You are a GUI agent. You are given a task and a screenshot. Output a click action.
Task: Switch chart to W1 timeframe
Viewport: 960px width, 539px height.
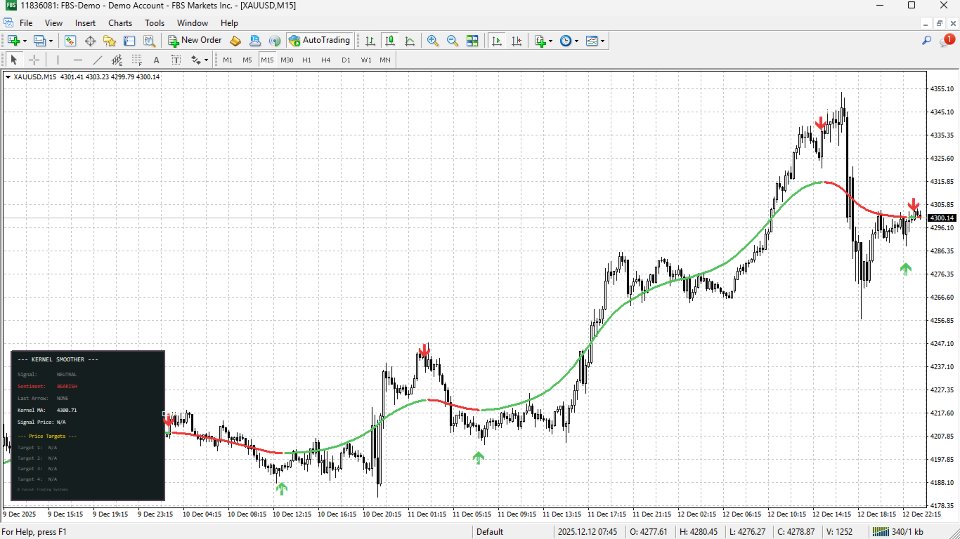(x=366, y=60)
